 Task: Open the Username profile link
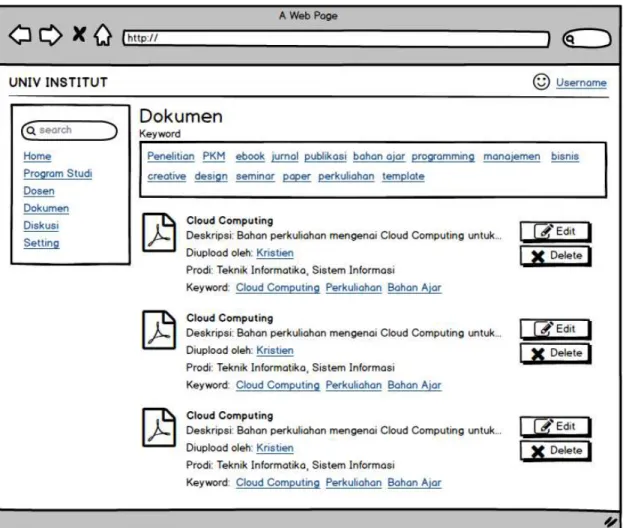click(x=581, y=83)
